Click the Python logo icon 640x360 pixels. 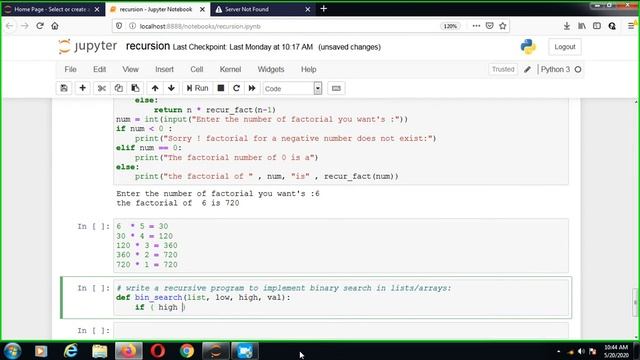coord(528,47)
